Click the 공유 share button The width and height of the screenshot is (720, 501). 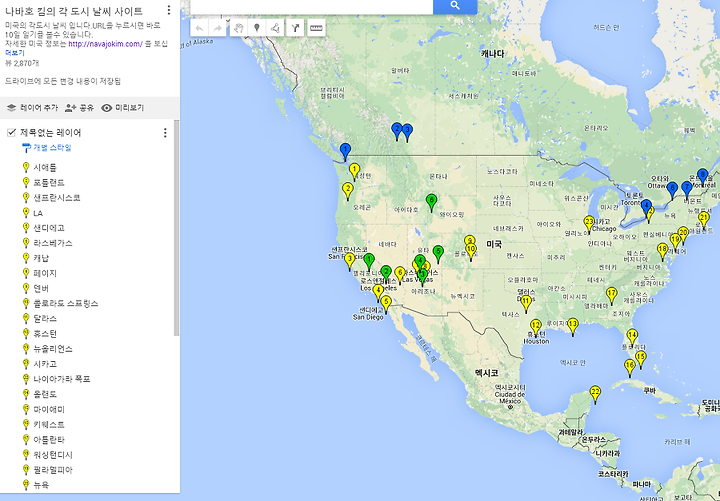[x=79, y=108]
